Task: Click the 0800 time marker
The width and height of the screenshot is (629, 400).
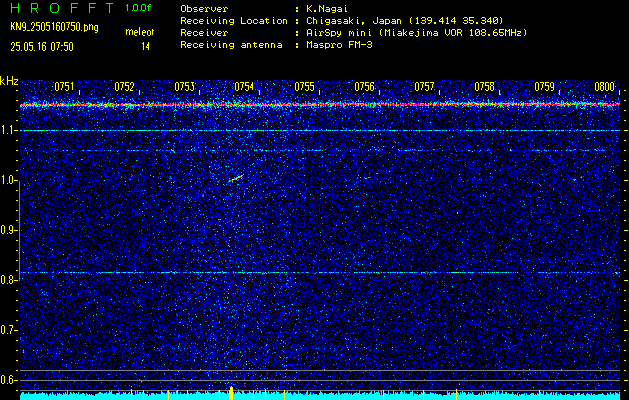Action: pyautogui.click(x=605, y=87)
